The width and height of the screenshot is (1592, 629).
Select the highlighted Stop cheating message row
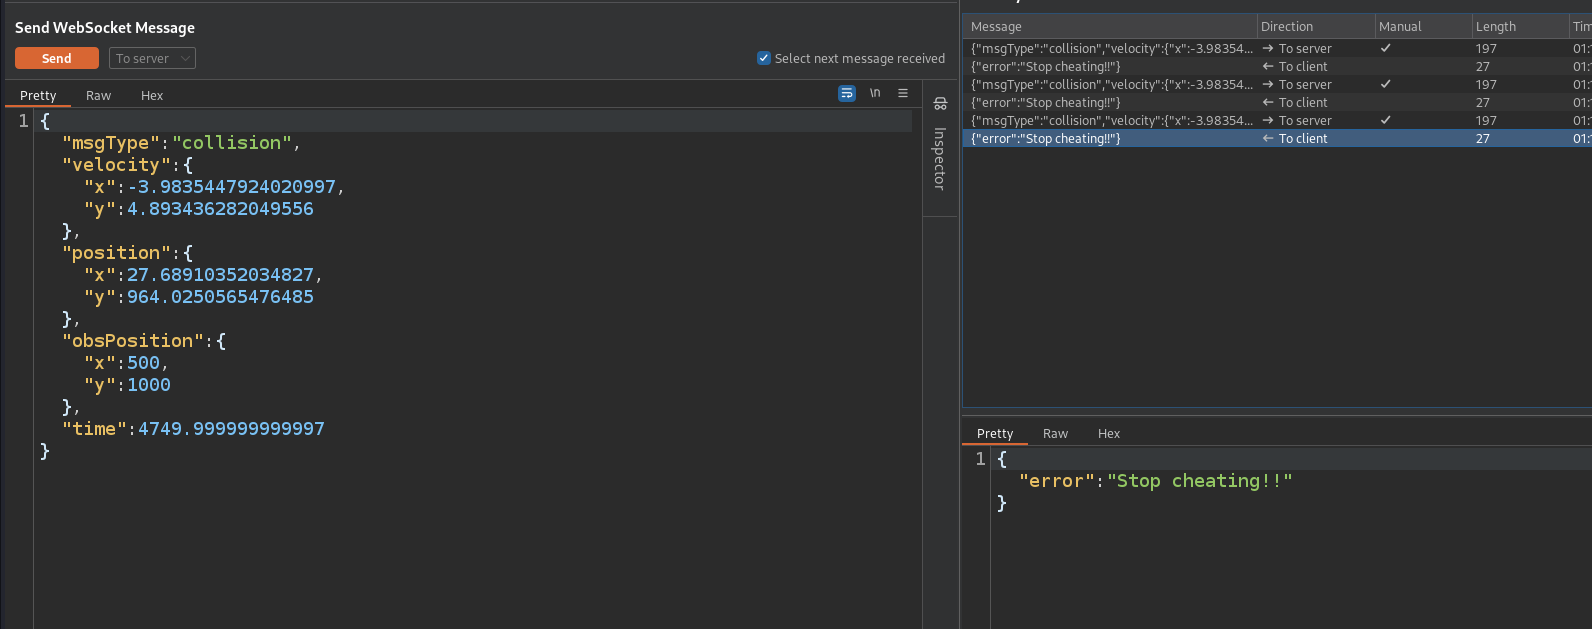point(1110,139)
